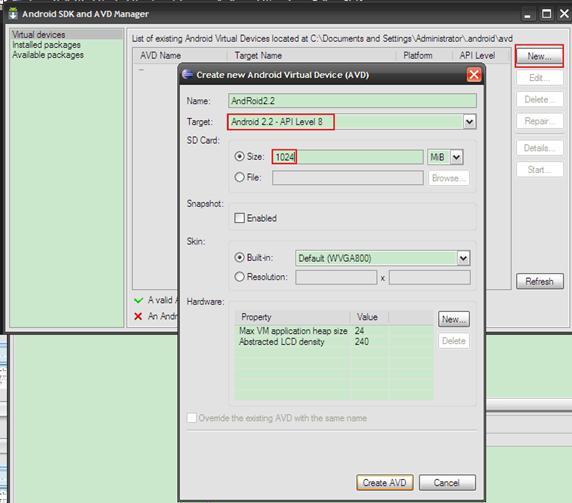Image resolution: width=572 pixels, height=503 pixels.
Task: Click the heap size value 24
Action: pos(359,331)
